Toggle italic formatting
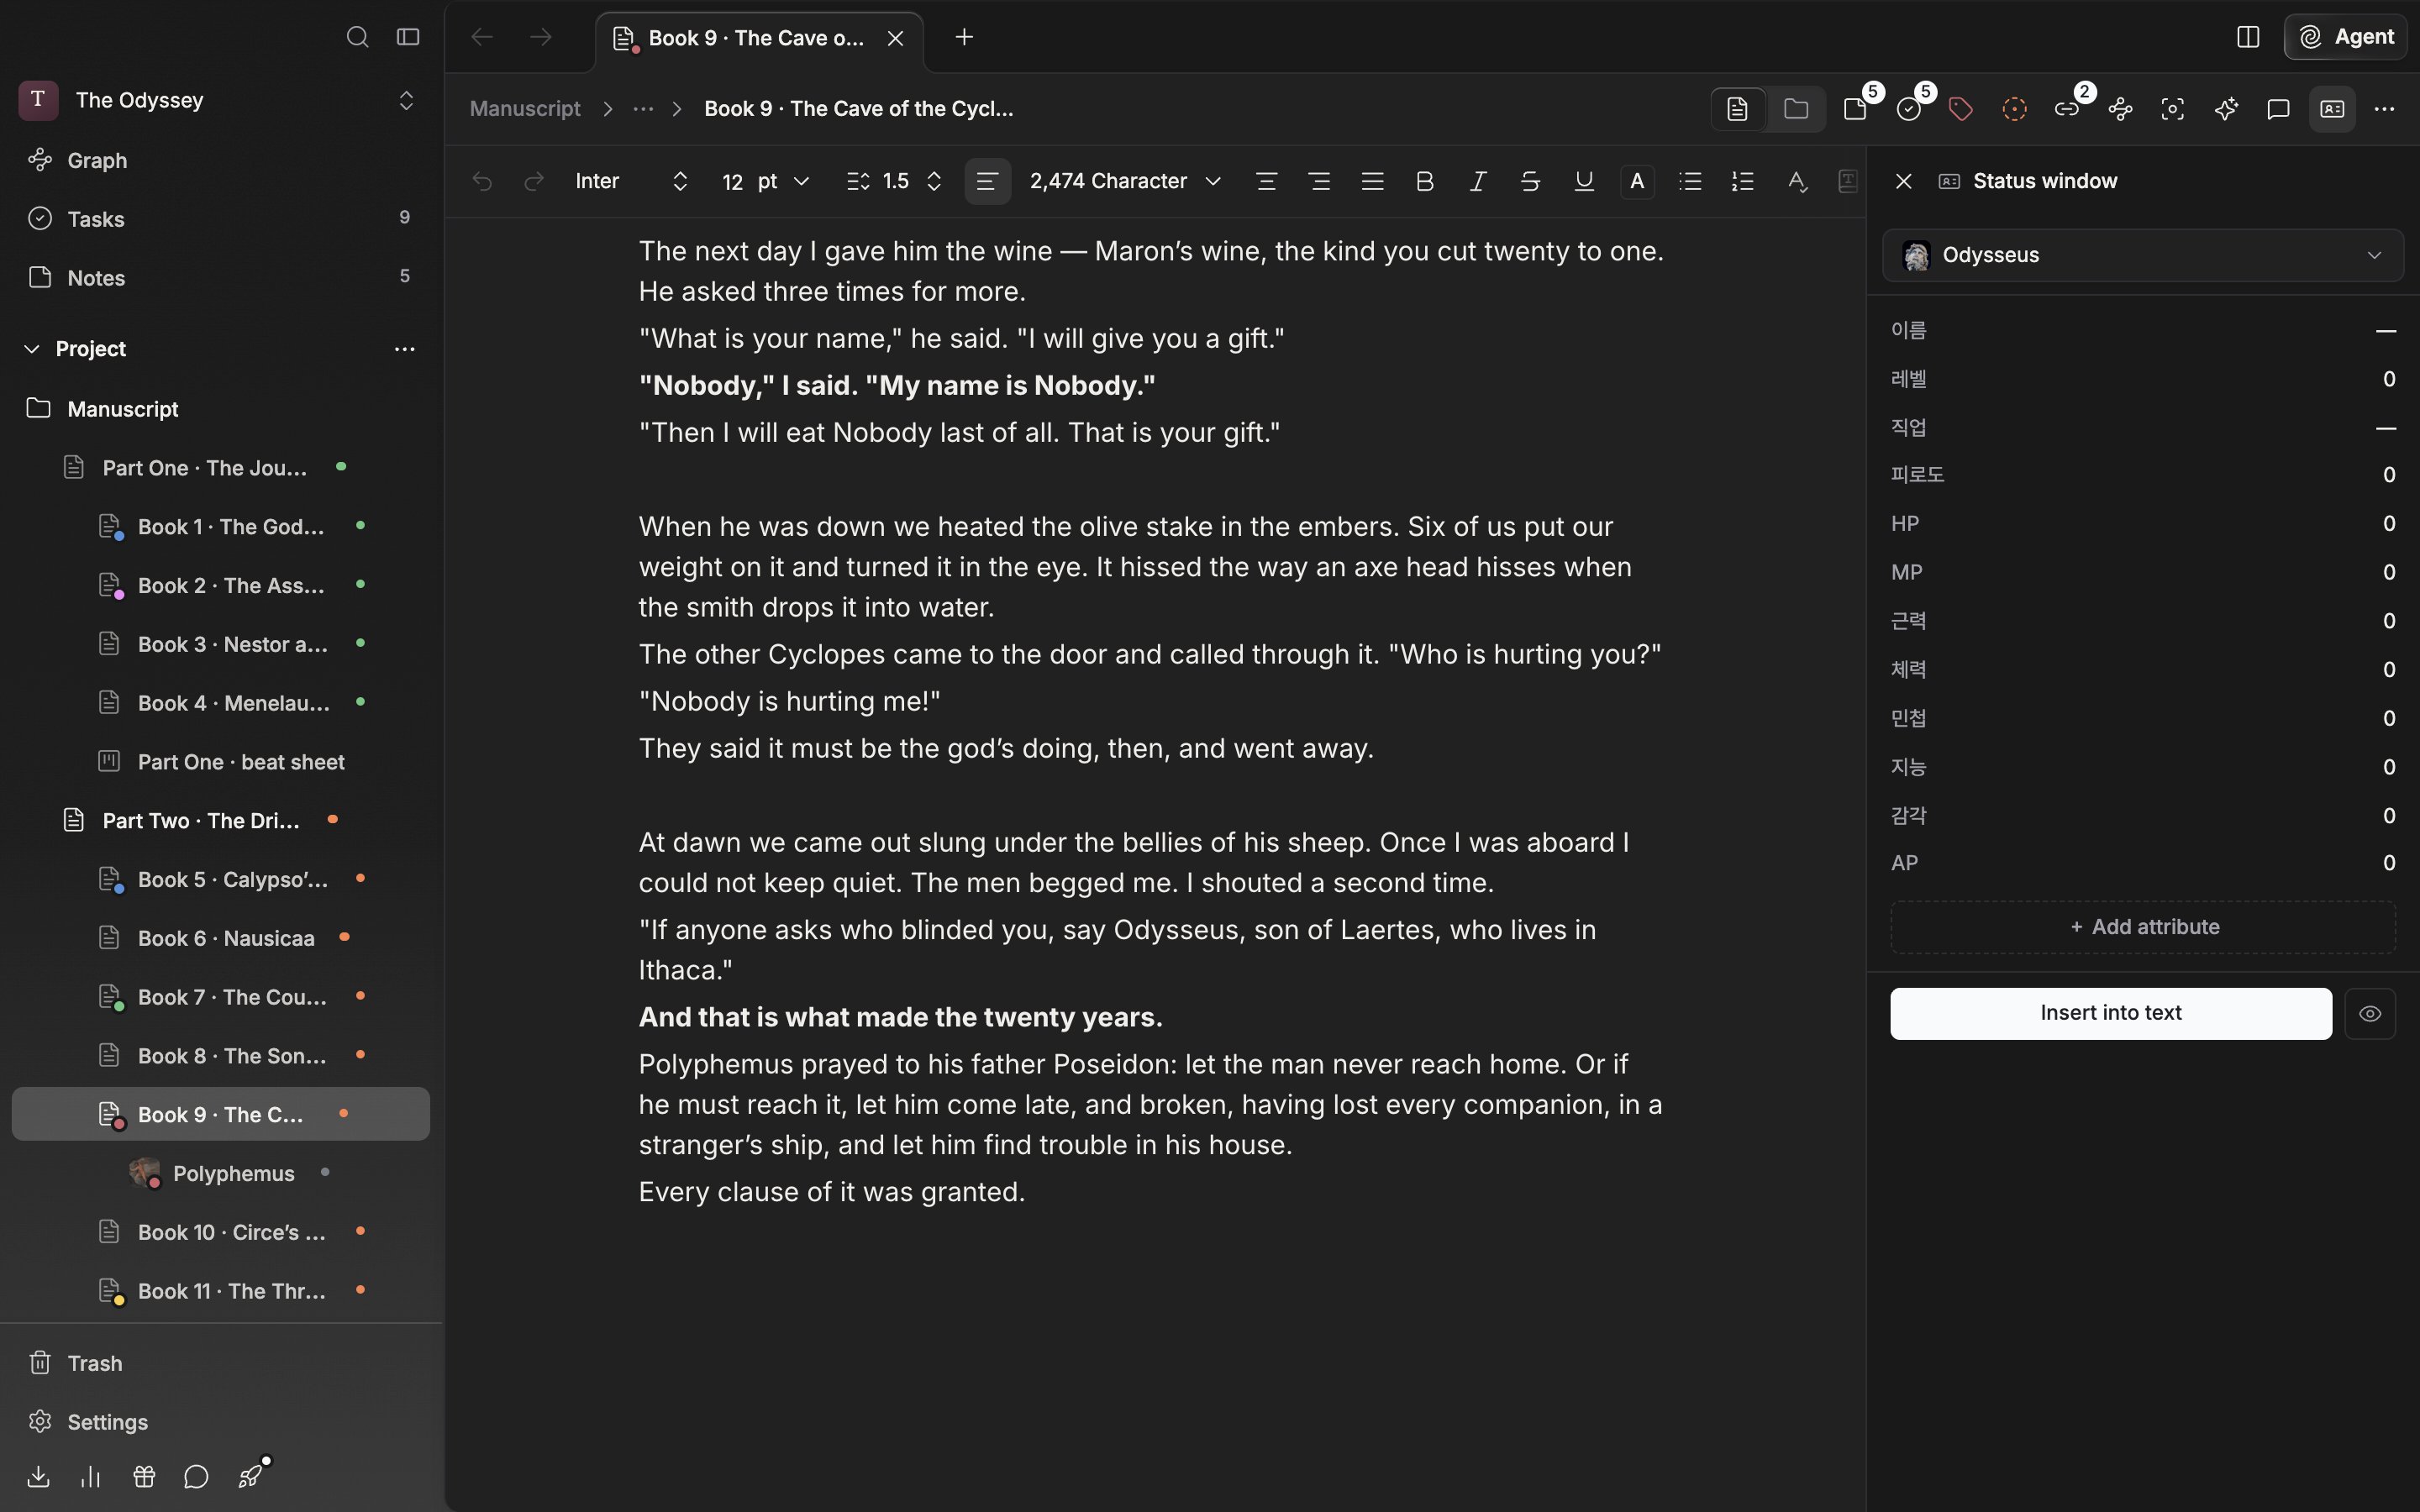This screenshot has height=1512, width=2420. point(1477,181)
